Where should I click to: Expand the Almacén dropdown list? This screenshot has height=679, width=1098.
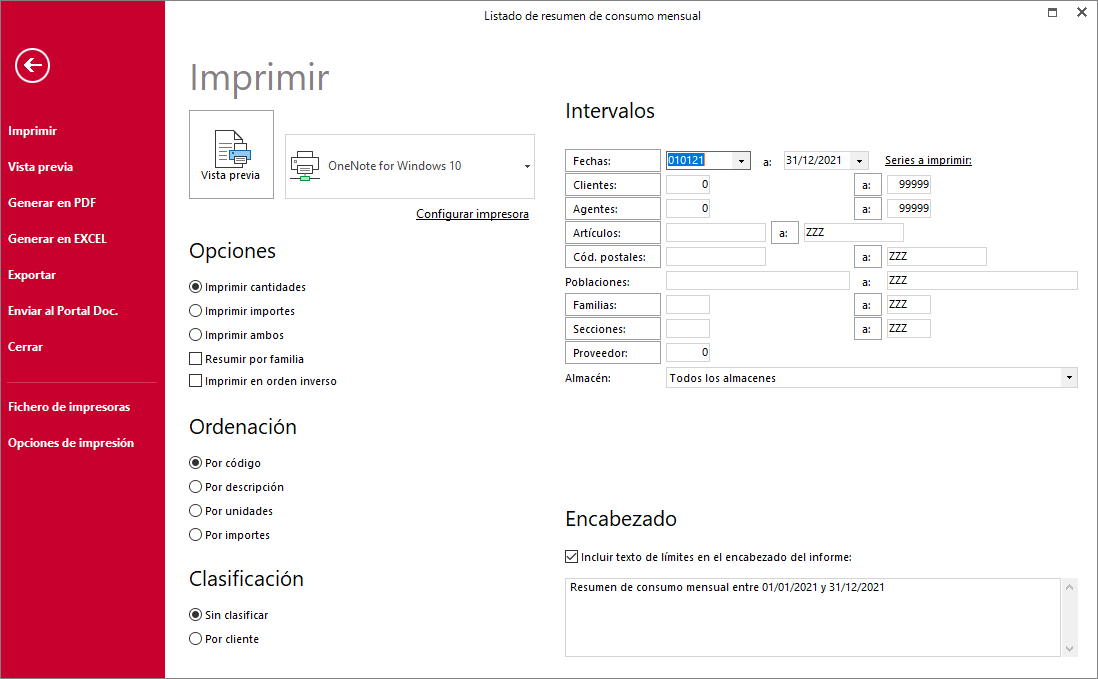coord(1069,377)
